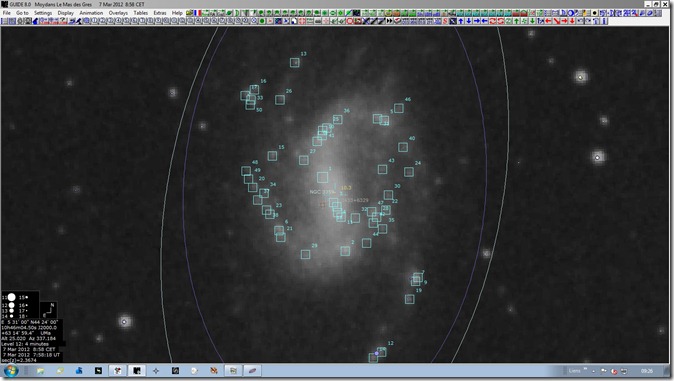
Task: Open the Overlays menu
Action: click(x=118, y=13)
